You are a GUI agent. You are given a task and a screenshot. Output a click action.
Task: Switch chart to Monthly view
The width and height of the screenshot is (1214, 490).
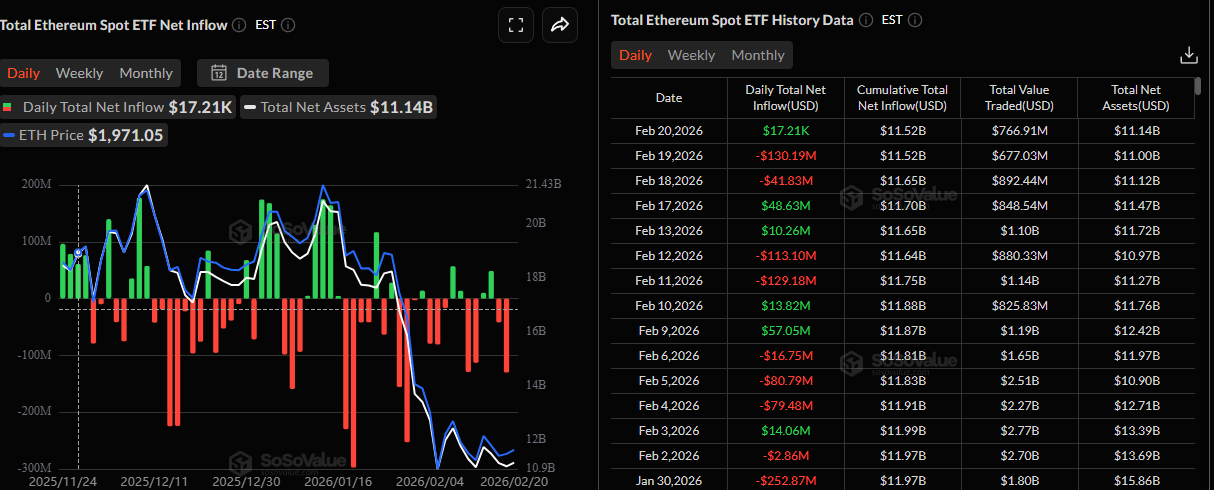pyautogui.click(x=146, y=73)
